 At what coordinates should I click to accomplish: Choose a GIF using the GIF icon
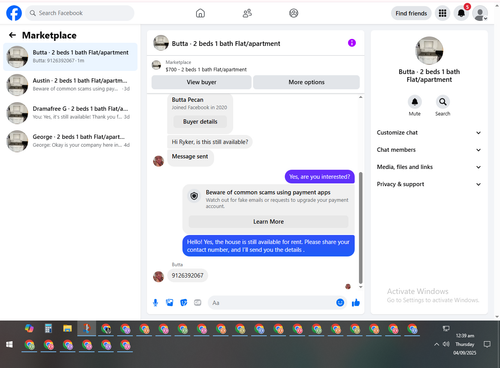198,303
